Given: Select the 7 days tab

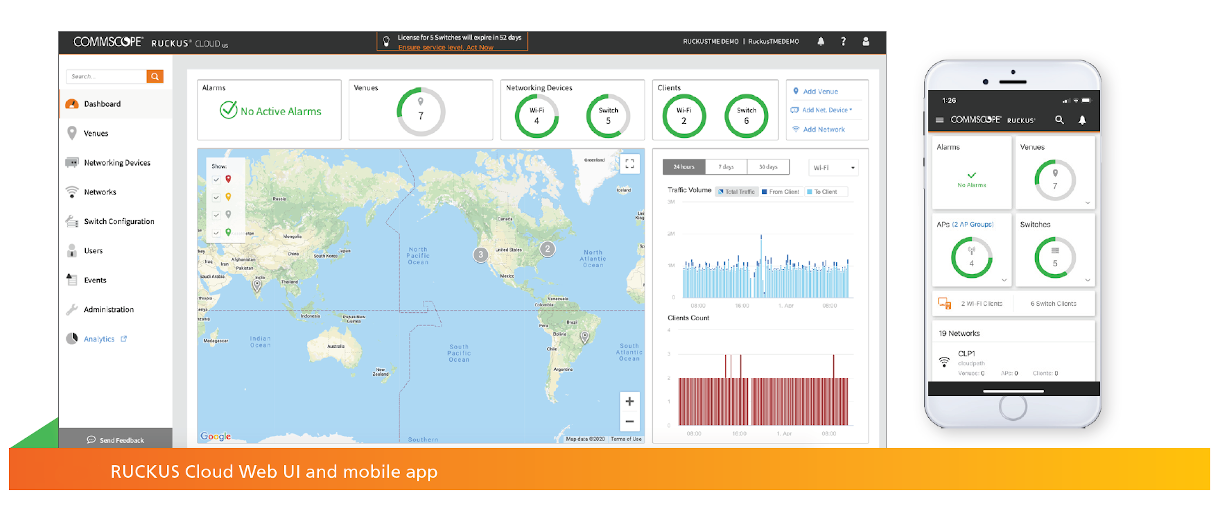Looking at the screenshot, I should (x=725, y=167).
